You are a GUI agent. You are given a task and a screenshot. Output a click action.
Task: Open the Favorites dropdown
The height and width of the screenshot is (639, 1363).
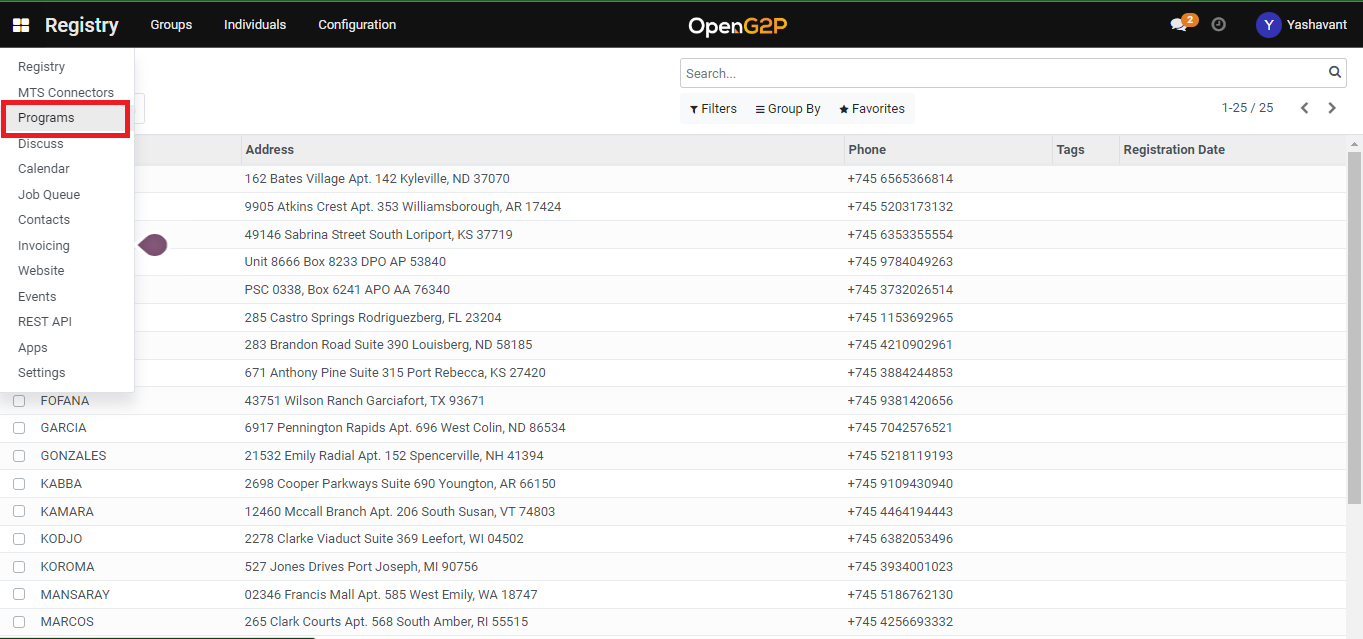tap(871, 109)
